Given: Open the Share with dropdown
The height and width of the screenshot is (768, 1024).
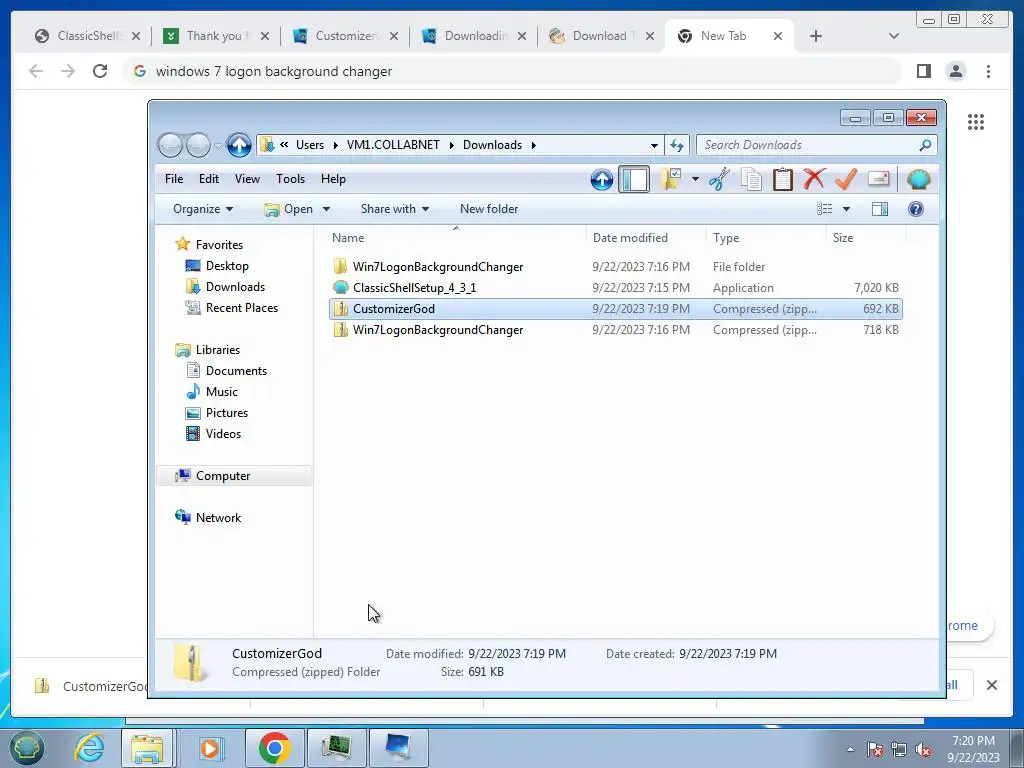Looking at the screenshot, I should click(x=395, y=209).
